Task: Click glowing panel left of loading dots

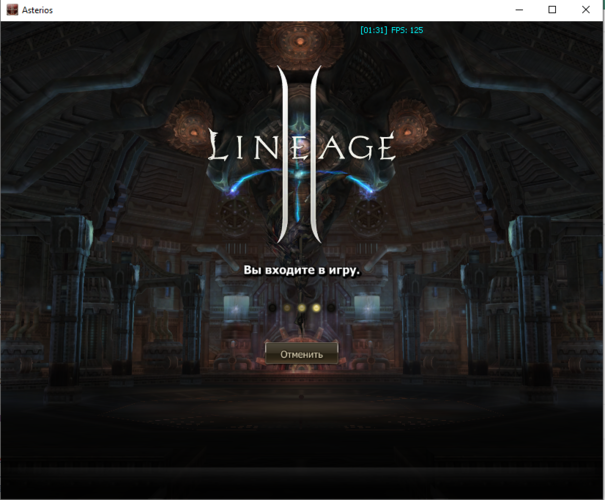Action: tap(238, 307)
